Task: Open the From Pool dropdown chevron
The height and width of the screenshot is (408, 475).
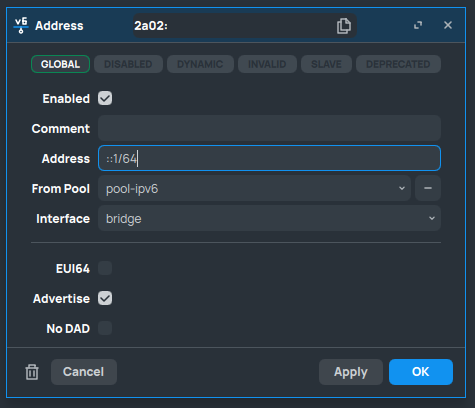Action: [402, 188]
